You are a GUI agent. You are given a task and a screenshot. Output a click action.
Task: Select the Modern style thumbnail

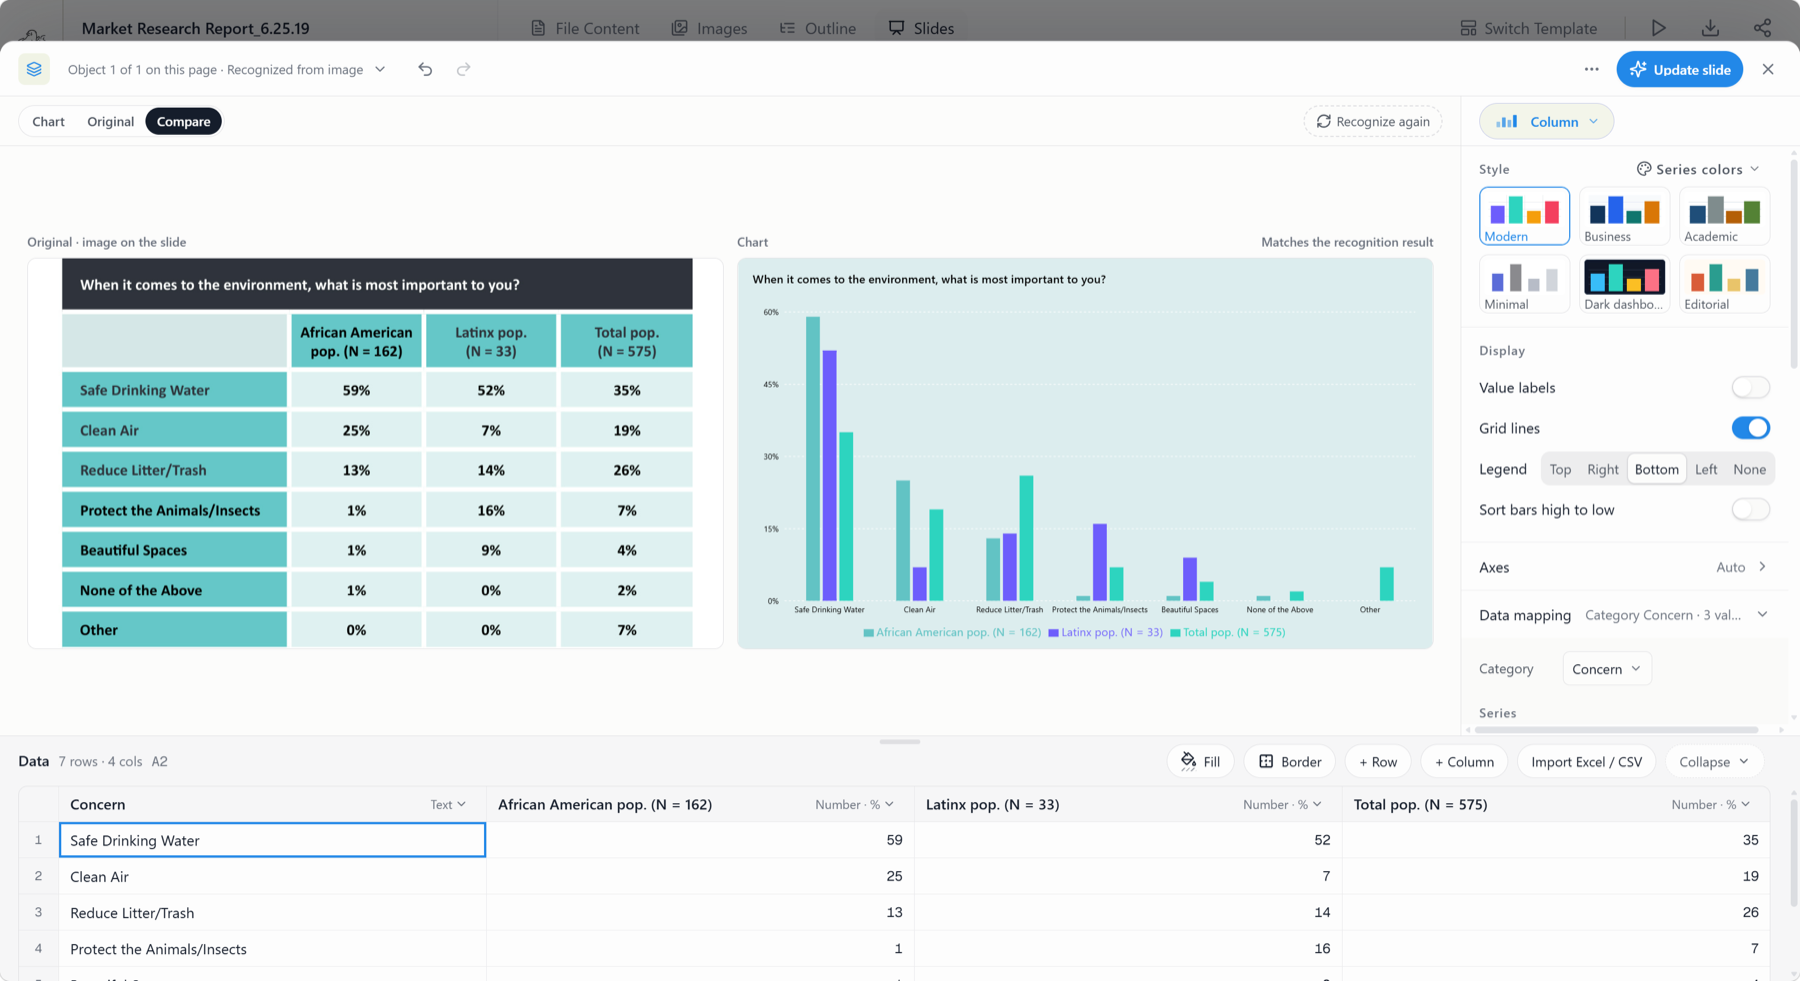[1524, 215]
